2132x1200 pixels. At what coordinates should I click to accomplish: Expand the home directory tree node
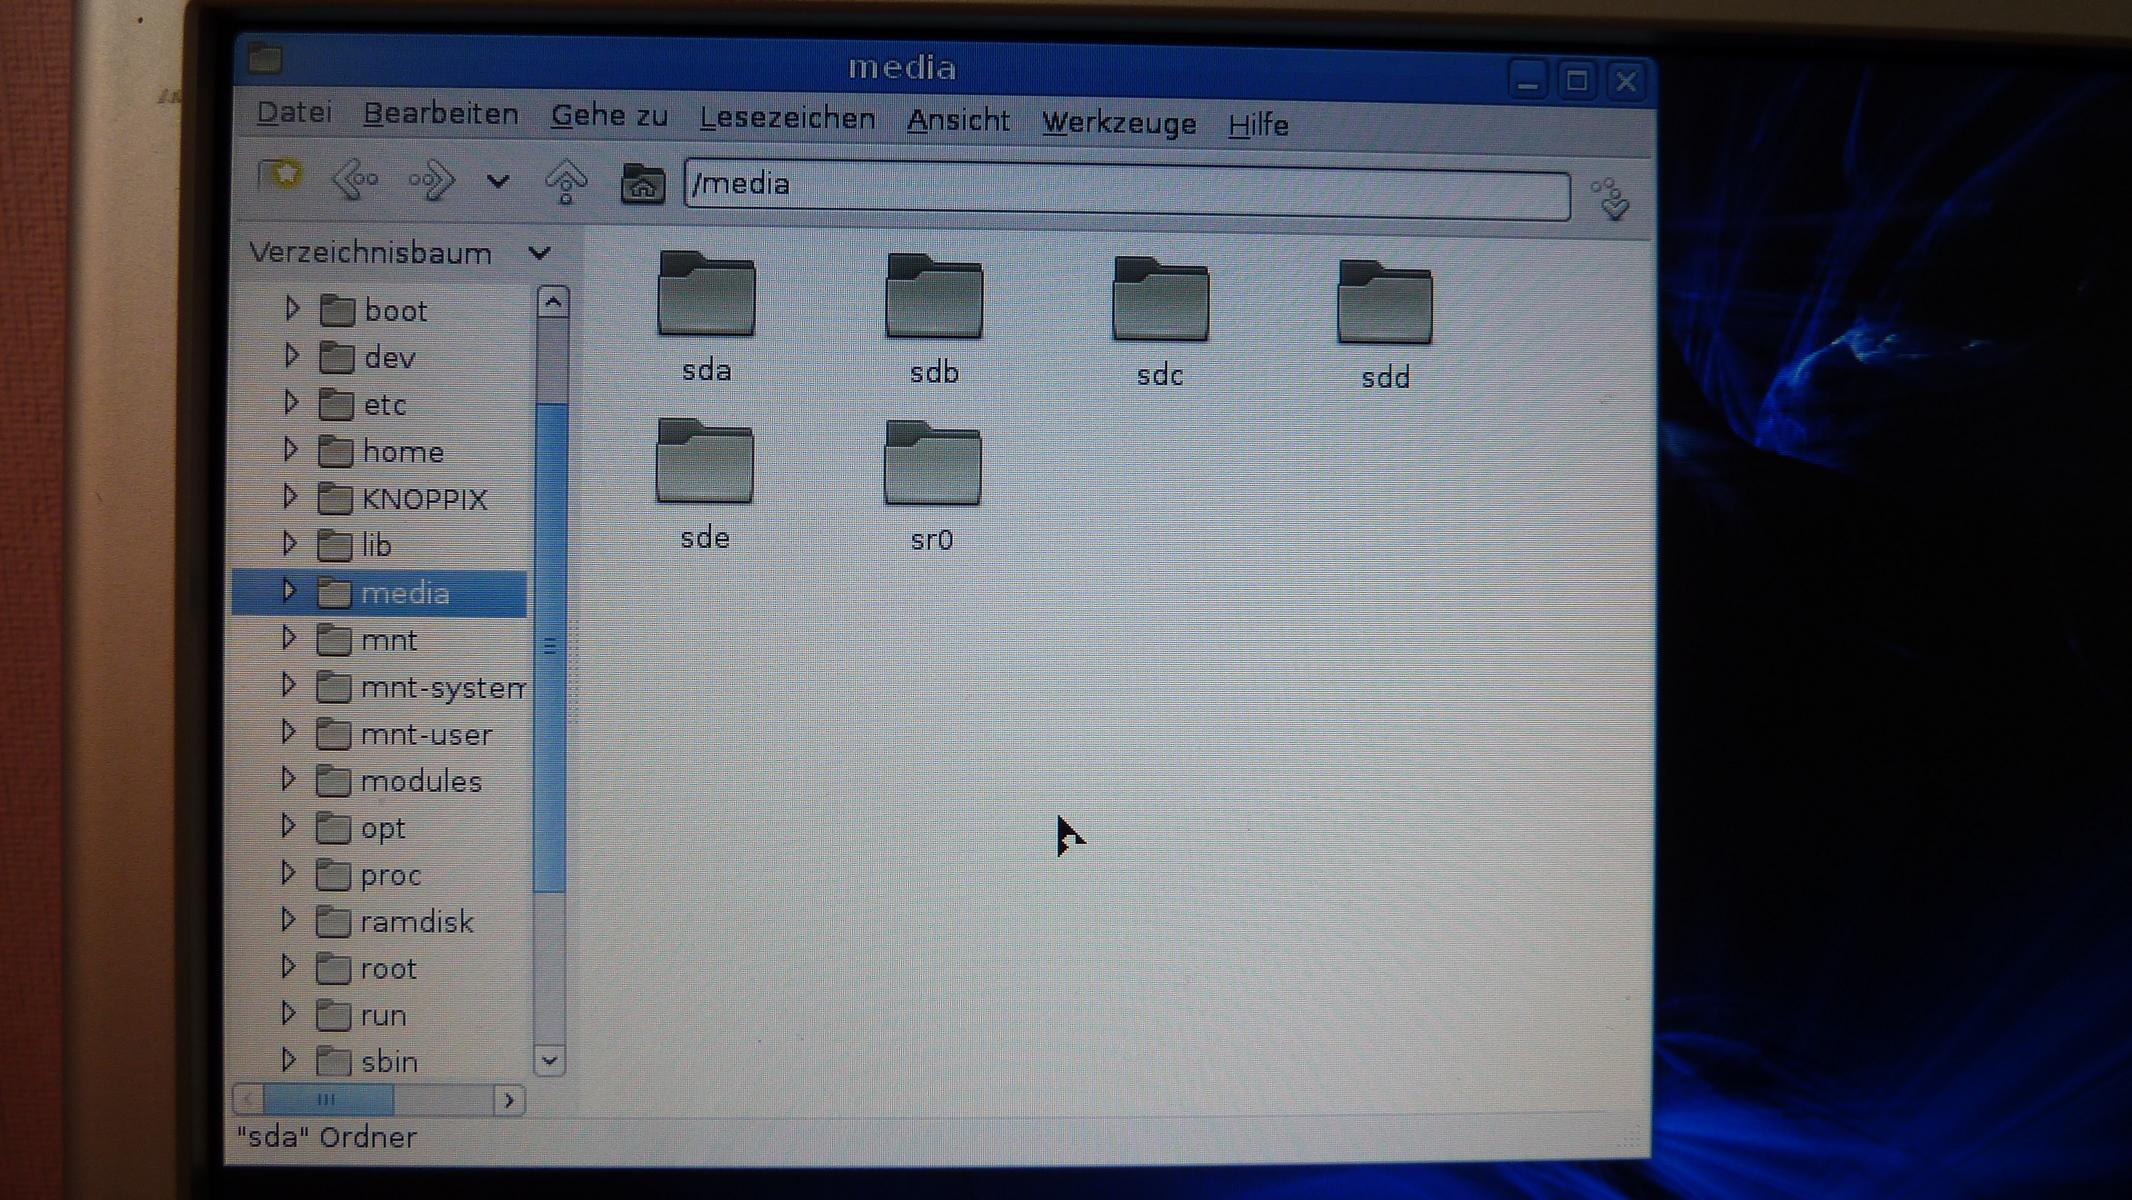[x=290, y=449]
